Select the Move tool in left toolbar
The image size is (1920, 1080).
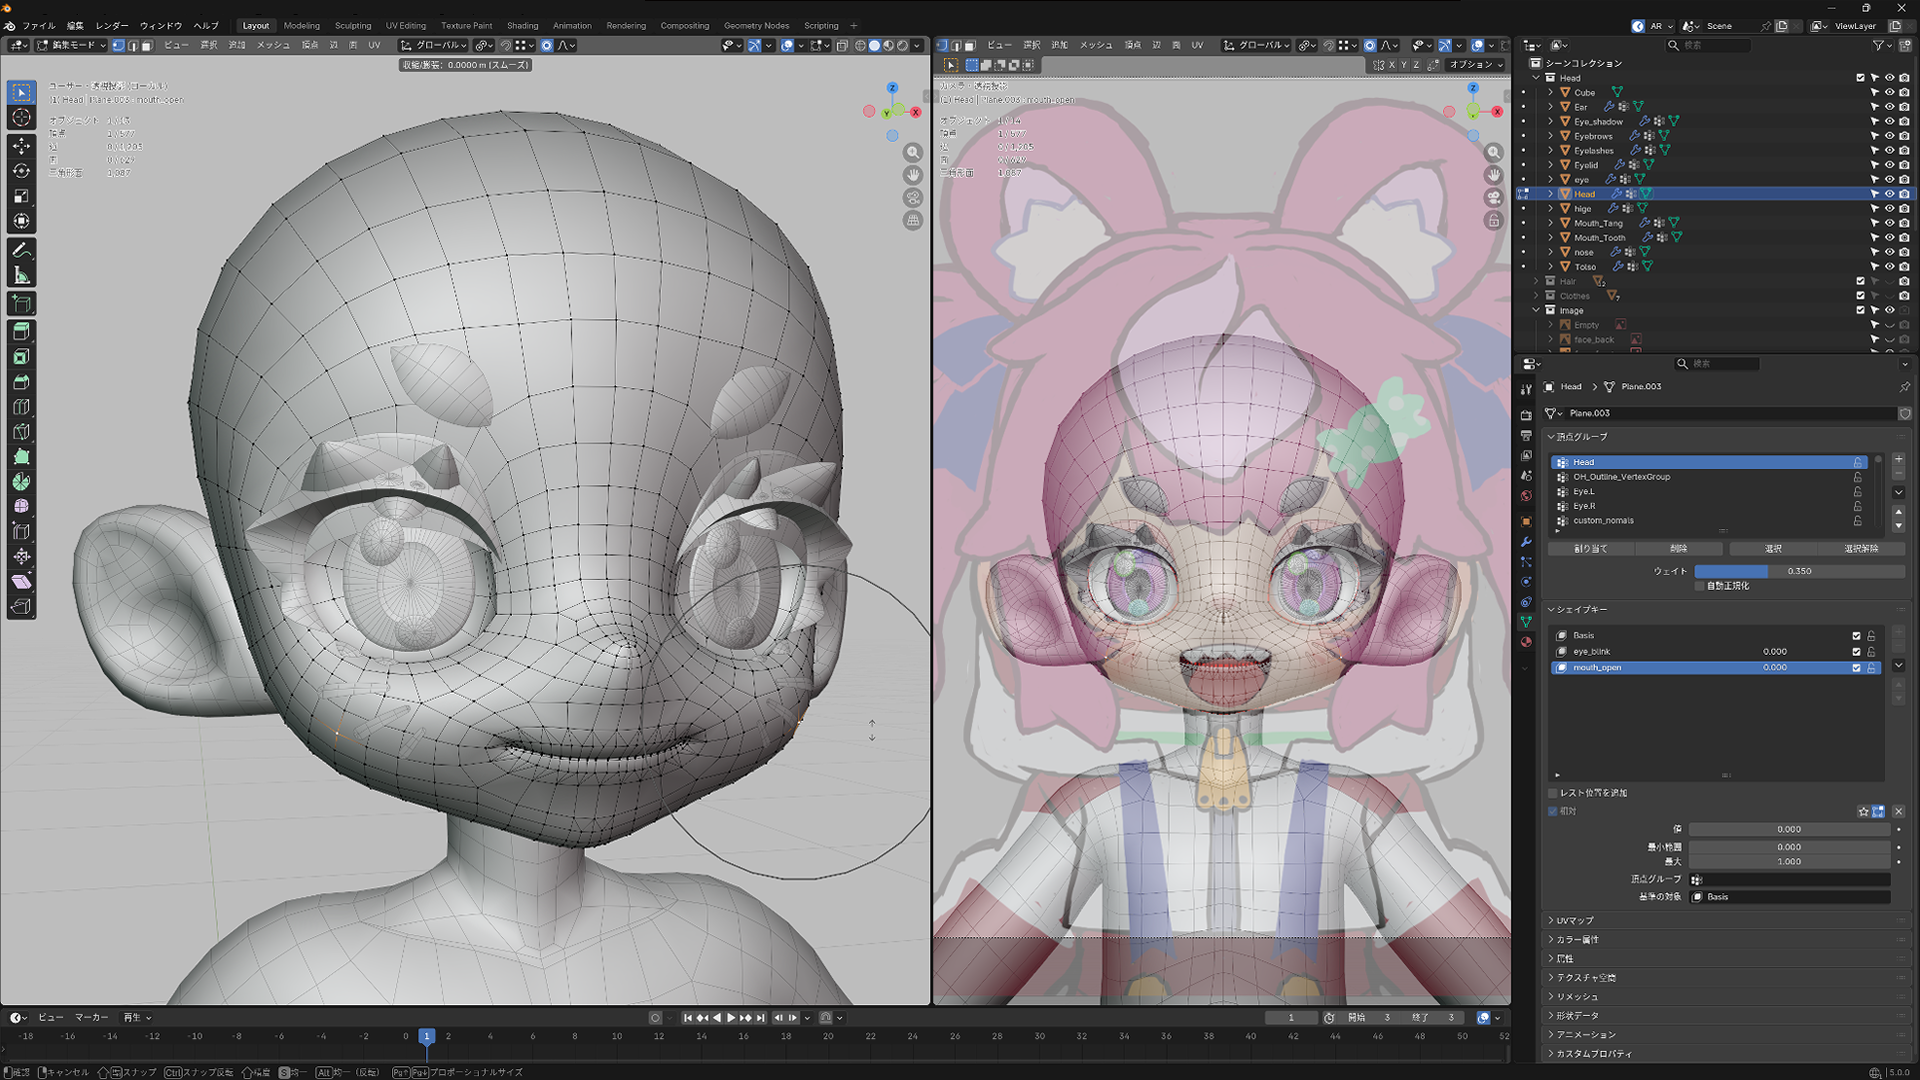point(21,146)
